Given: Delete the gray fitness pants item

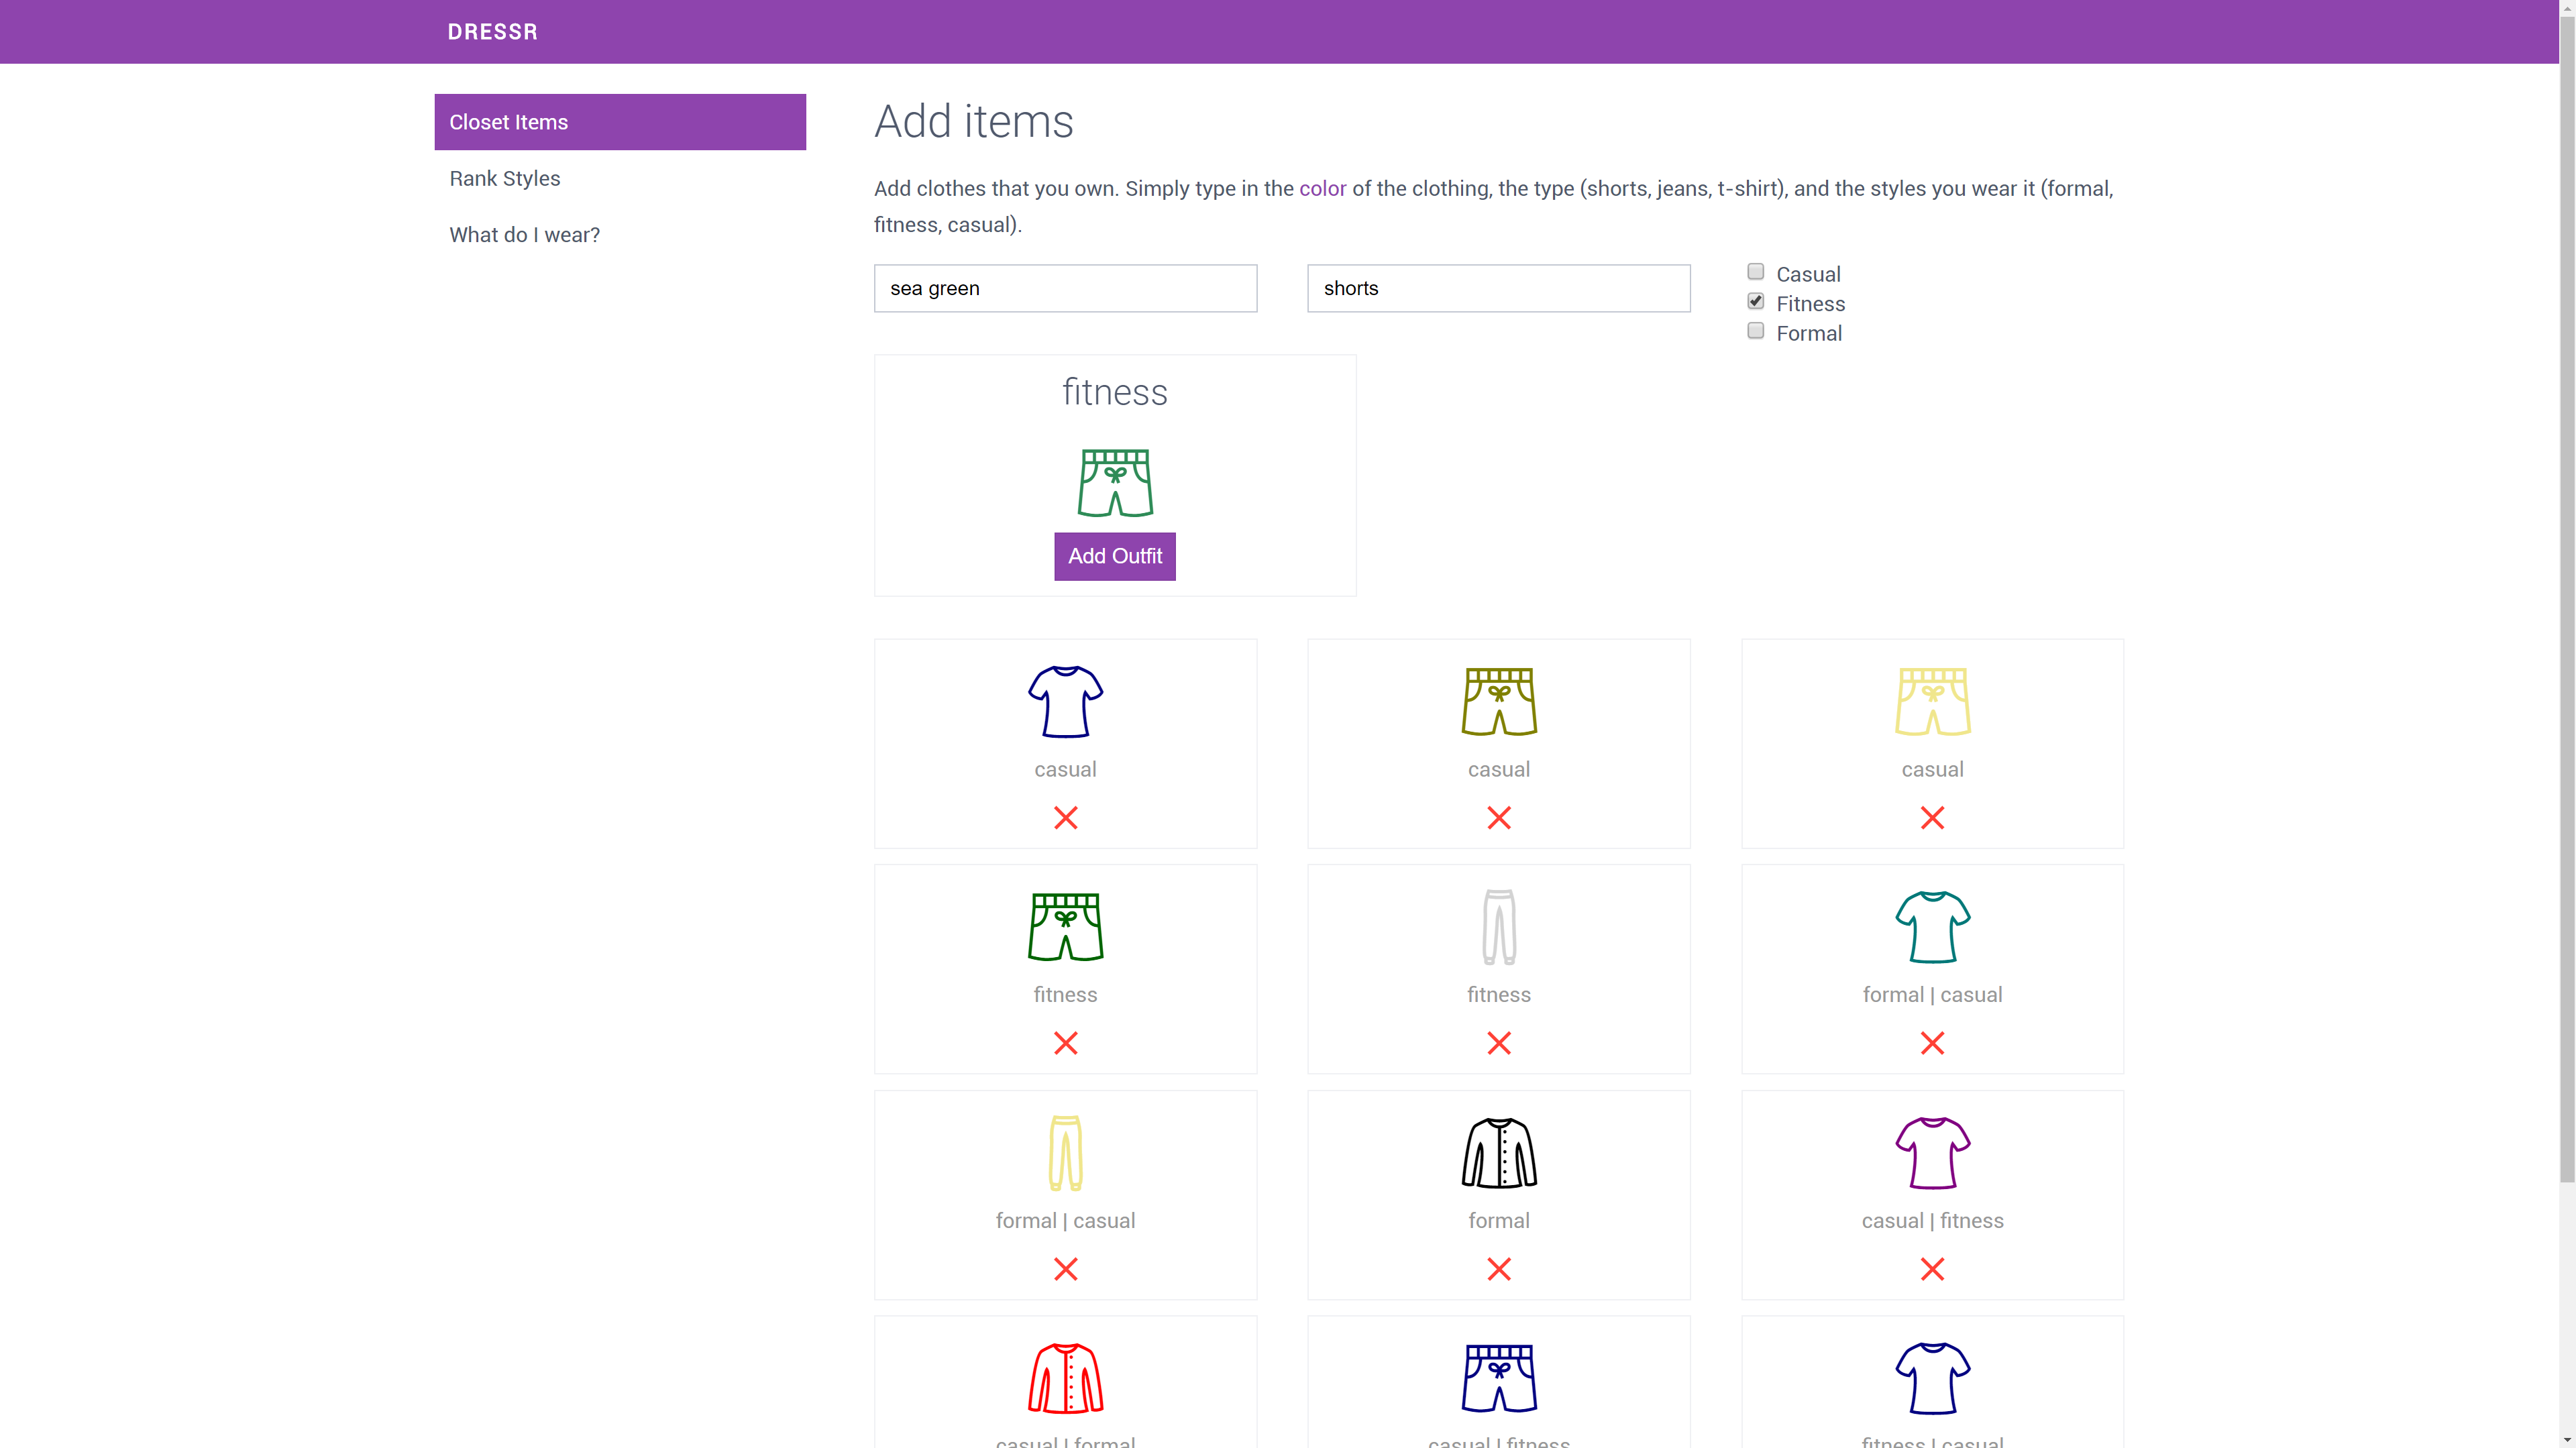Looking at the screenshot, I should tap(1498, 1043).
